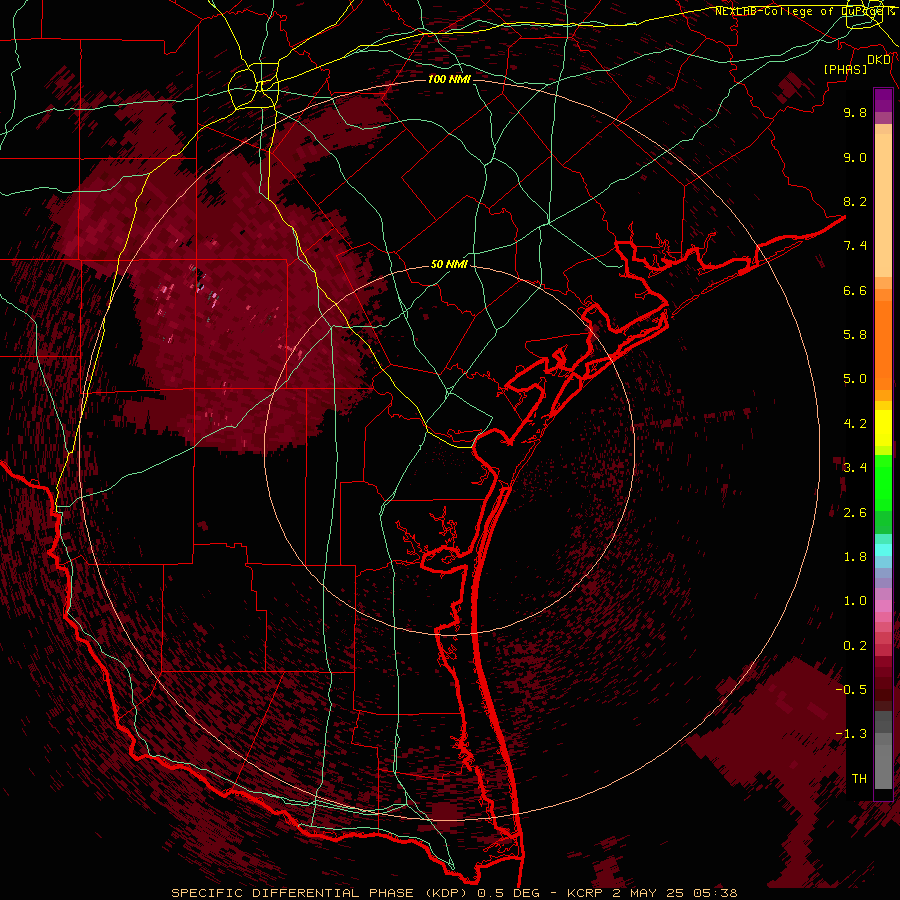Click the '-0.5' color scale value
900x900 pixels.
[x=851, y=690]
